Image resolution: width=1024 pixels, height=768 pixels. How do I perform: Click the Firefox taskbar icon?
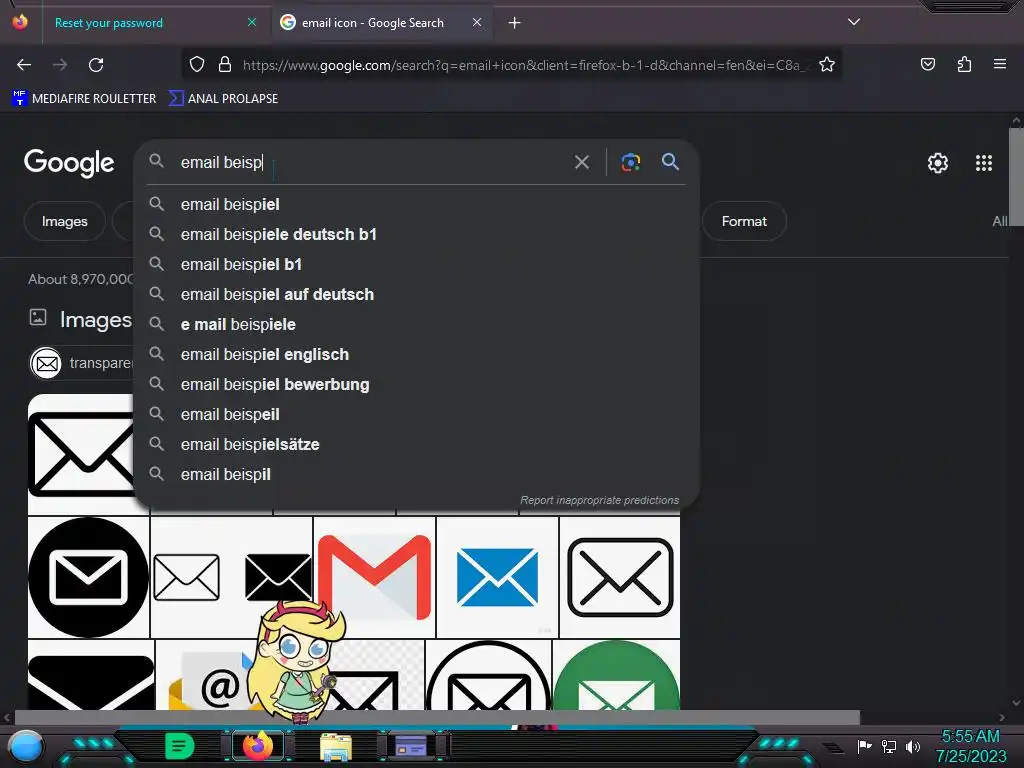point(258,746)
